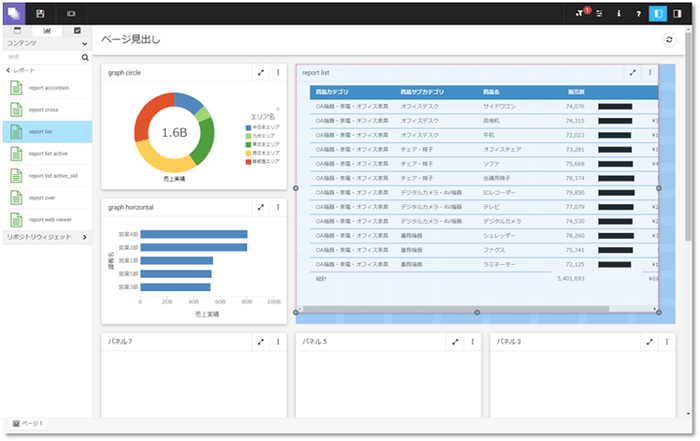700x441 pixels.
Task: Click the 中日本エリア legend color swatch
Action: [x=249, y=128]
